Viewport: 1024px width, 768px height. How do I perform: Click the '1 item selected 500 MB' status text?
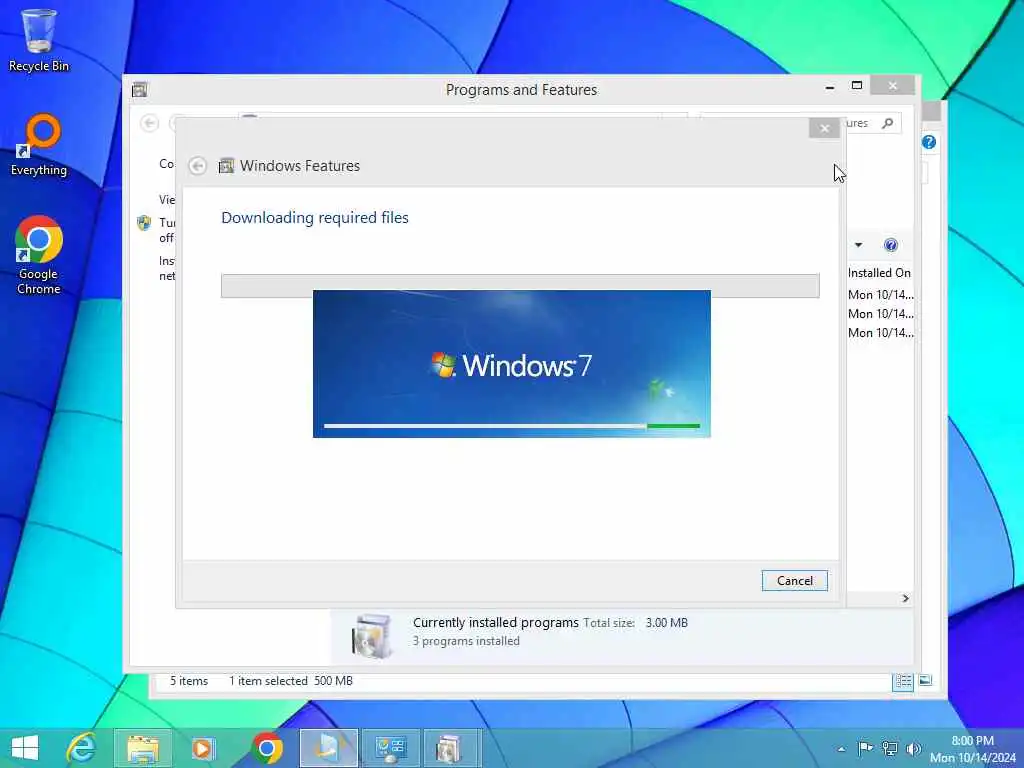coord(291,680)
